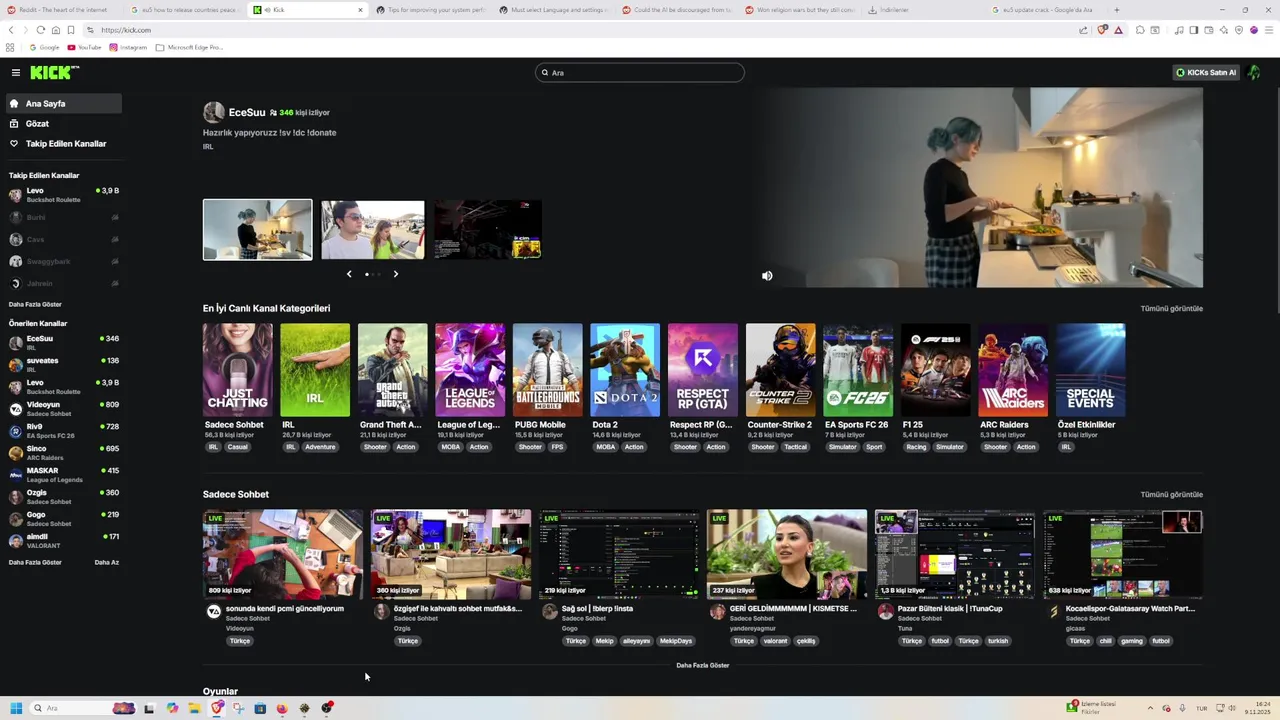The width and height of the screenshot is (1280, 720).
Task: Open Instagram bookmark
Action: coord(128,47)
